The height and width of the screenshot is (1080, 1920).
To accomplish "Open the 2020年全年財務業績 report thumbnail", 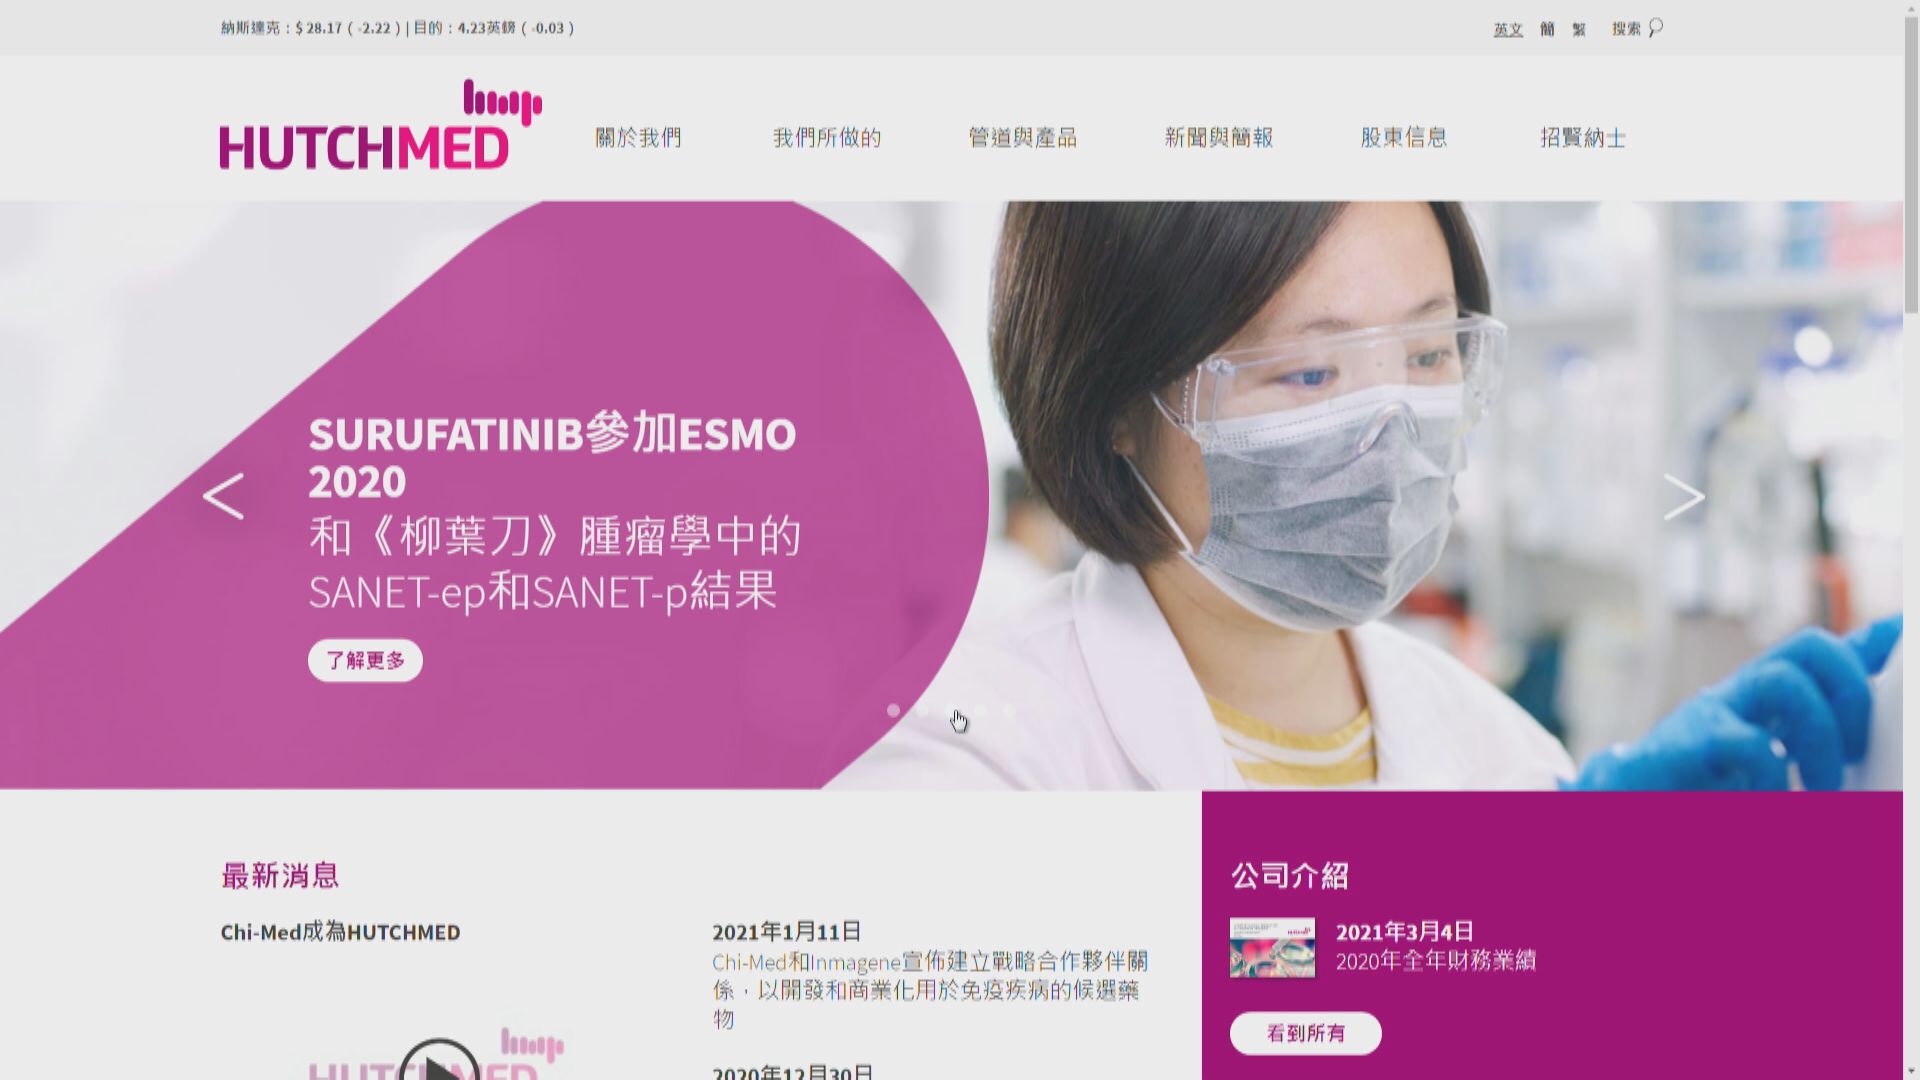I will [1272, 947].
